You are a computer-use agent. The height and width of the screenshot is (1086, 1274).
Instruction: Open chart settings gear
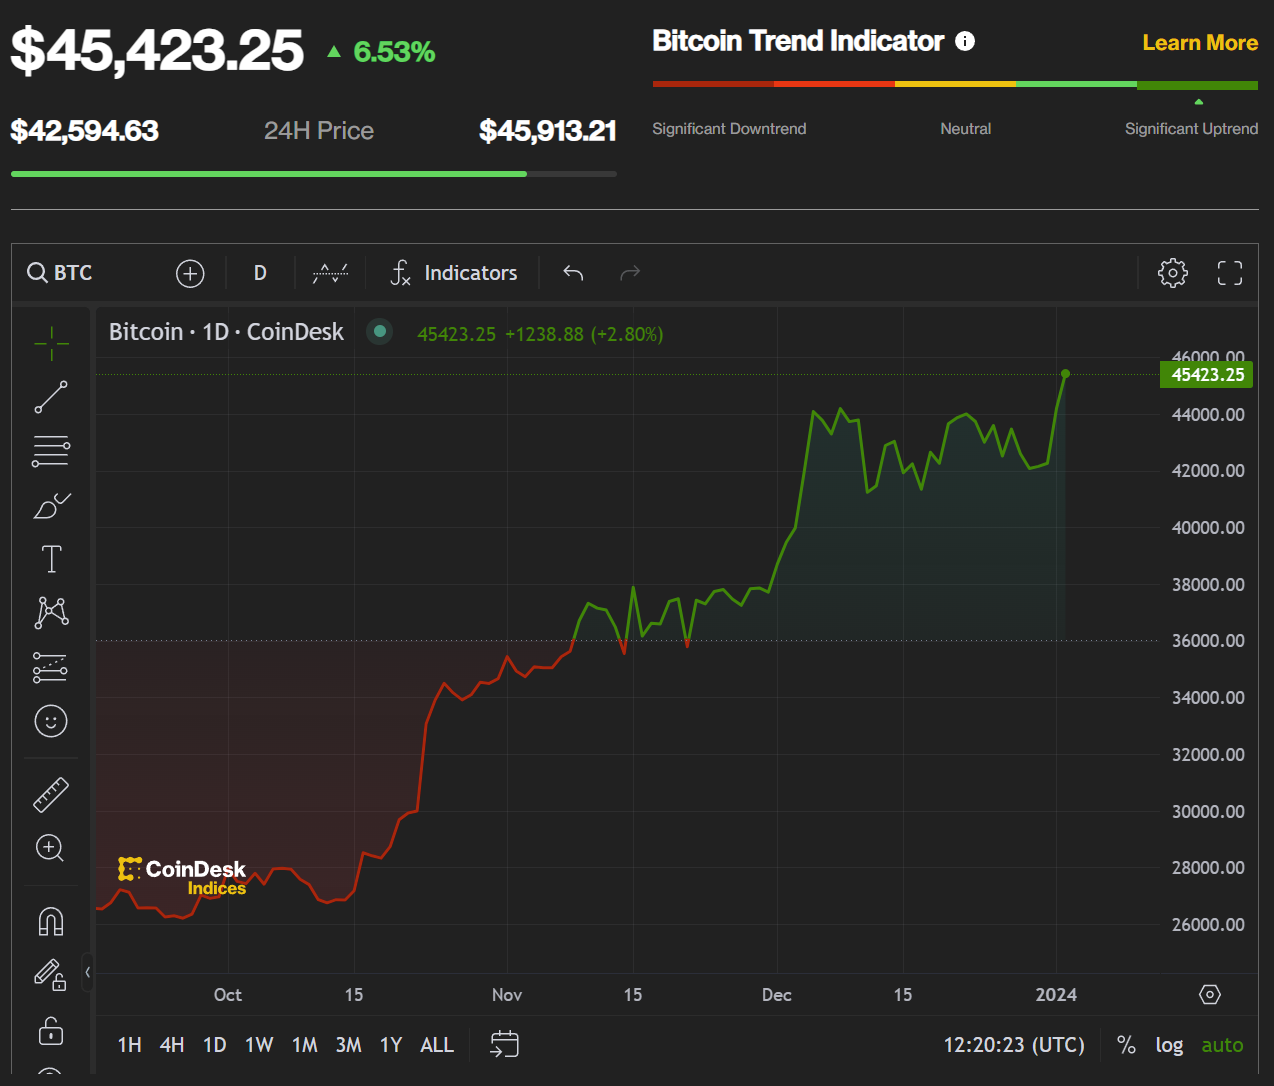(1172, 273)
